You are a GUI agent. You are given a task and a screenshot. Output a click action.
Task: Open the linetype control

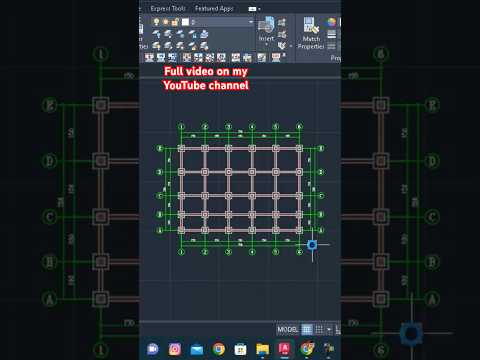tap(332, 46)
